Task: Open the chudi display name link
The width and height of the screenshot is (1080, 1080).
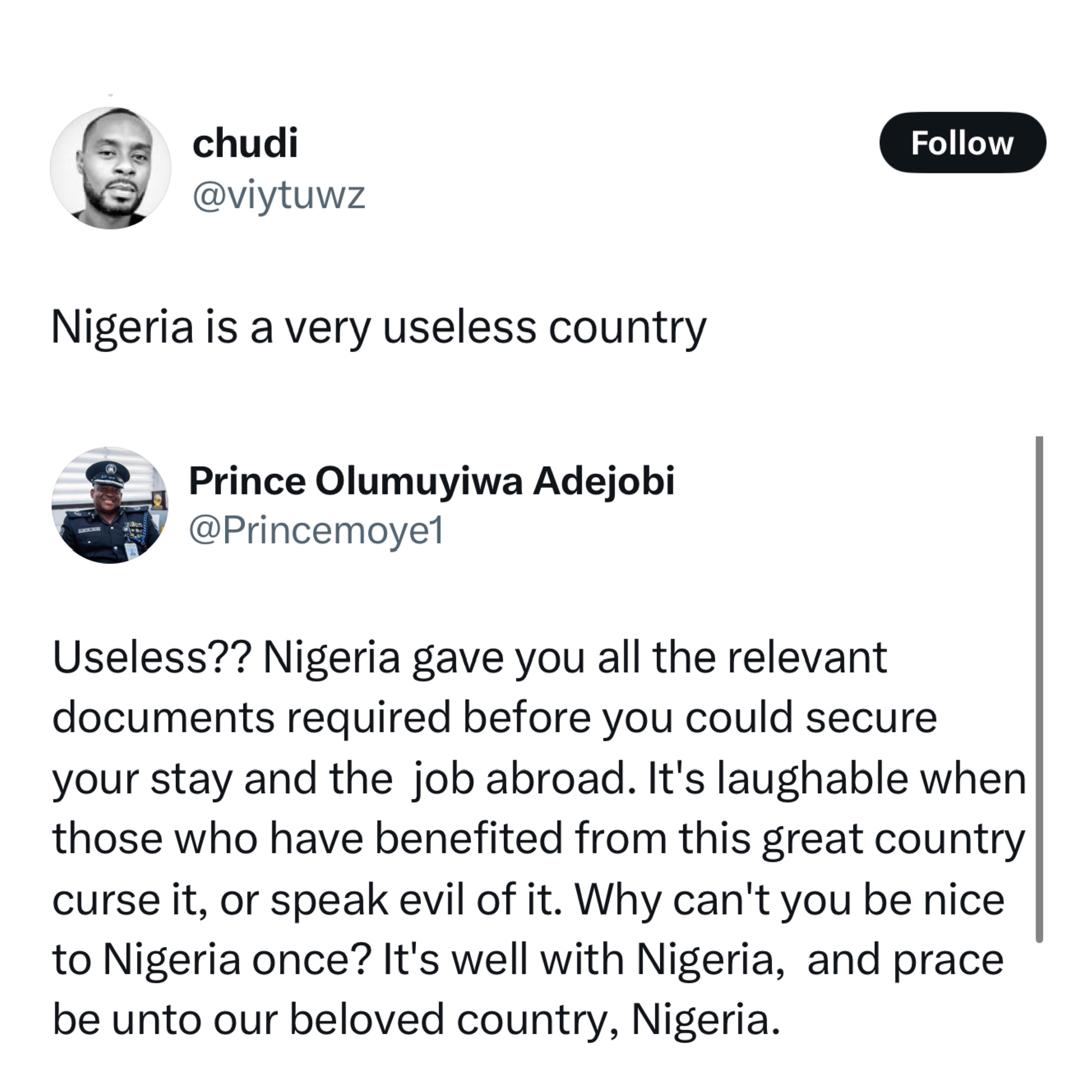Action: coord(244,143)
